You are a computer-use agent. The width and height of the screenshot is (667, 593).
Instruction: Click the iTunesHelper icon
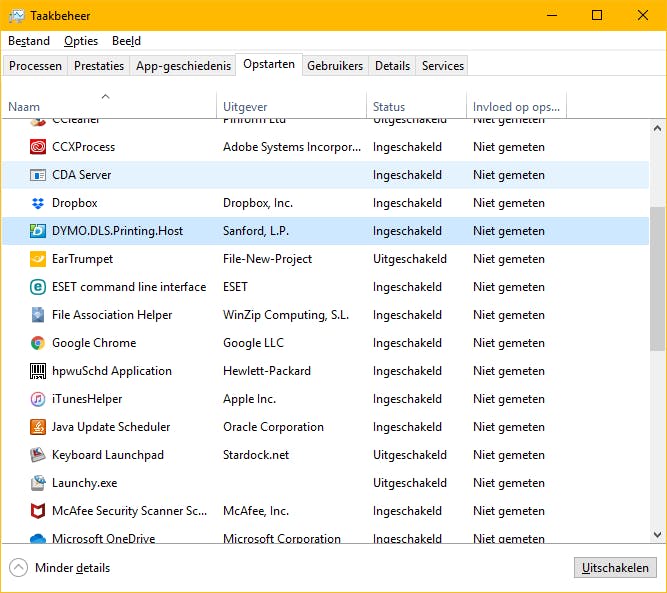[x=38, y=399]
